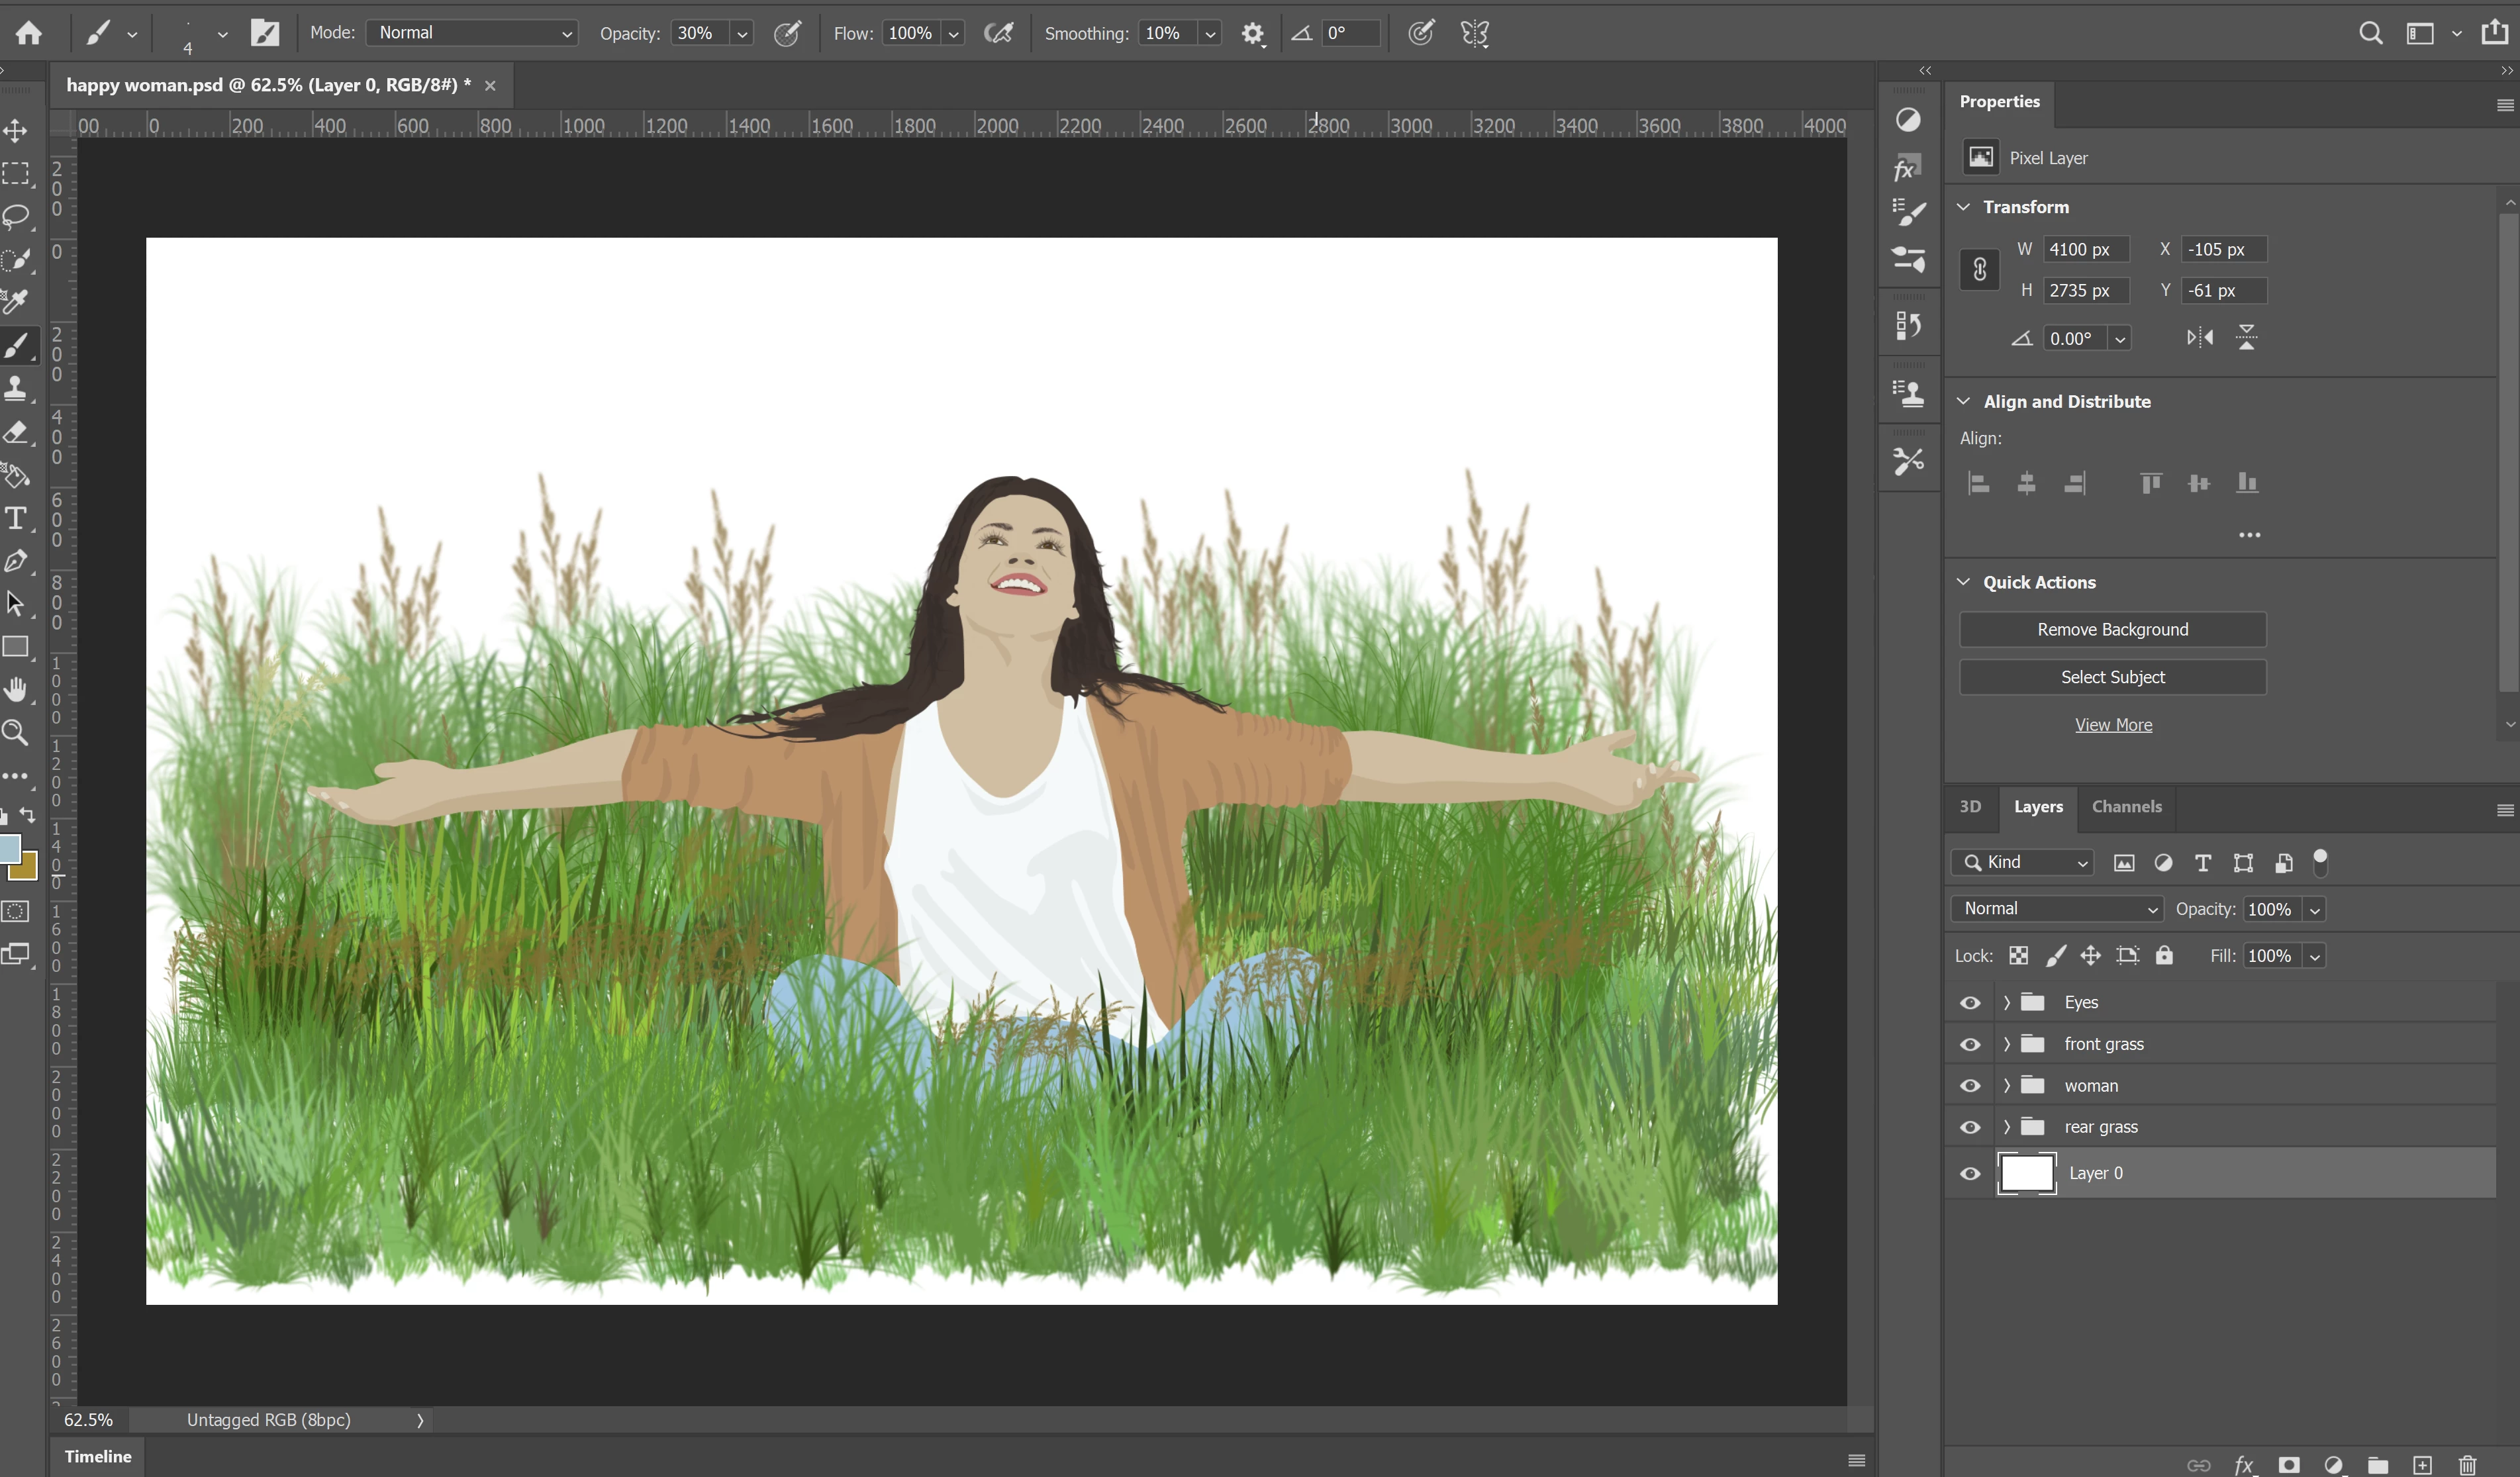Image resolution: width=2520 pixels, height=1477 pixels.
Task: Open brush smoothing options gear
Action: 1252,34
